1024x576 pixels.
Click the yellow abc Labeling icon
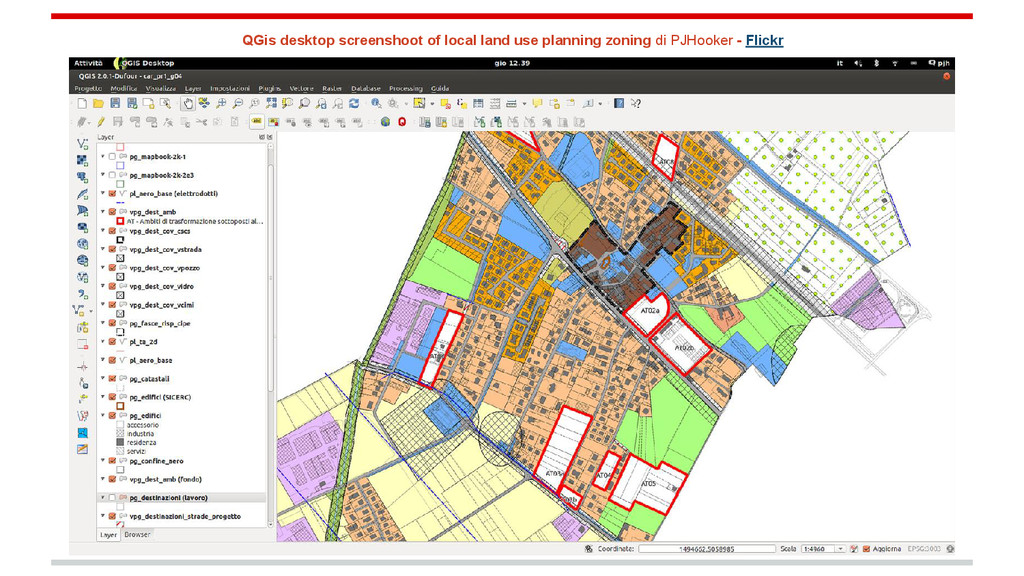[257, 121]
